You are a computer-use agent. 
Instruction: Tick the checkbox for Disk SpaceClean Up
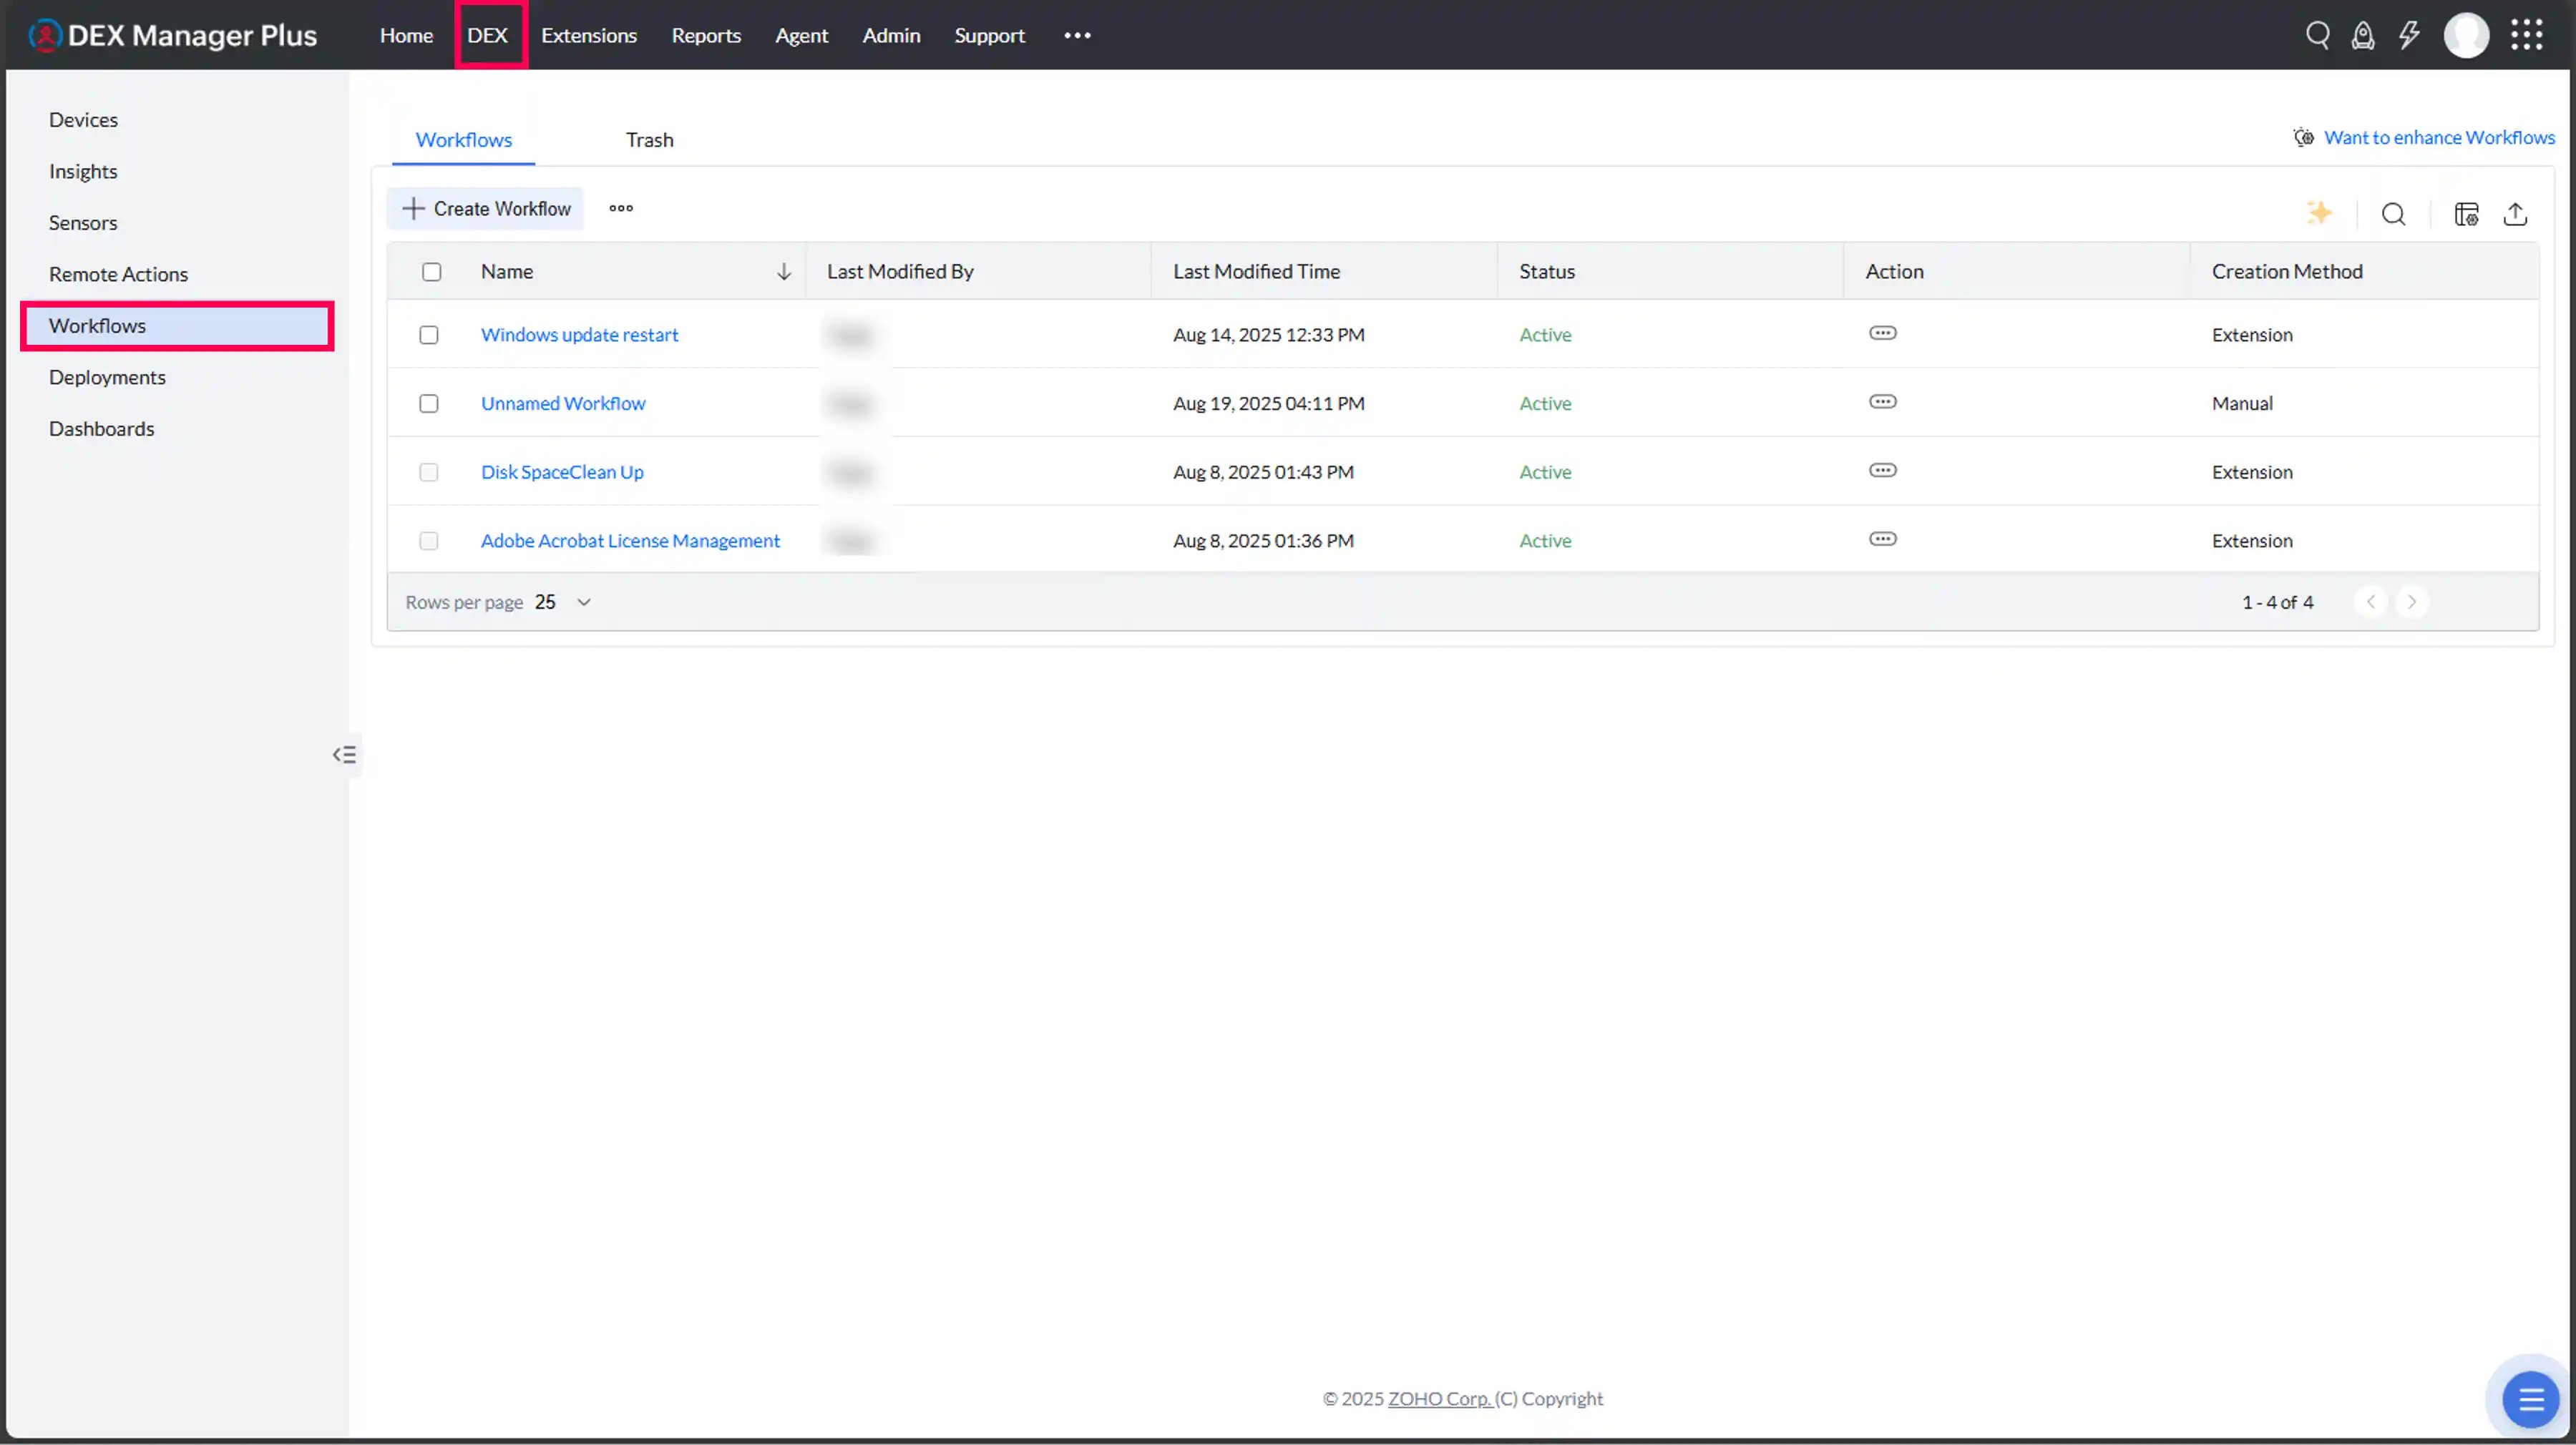[x=429, y=471]
